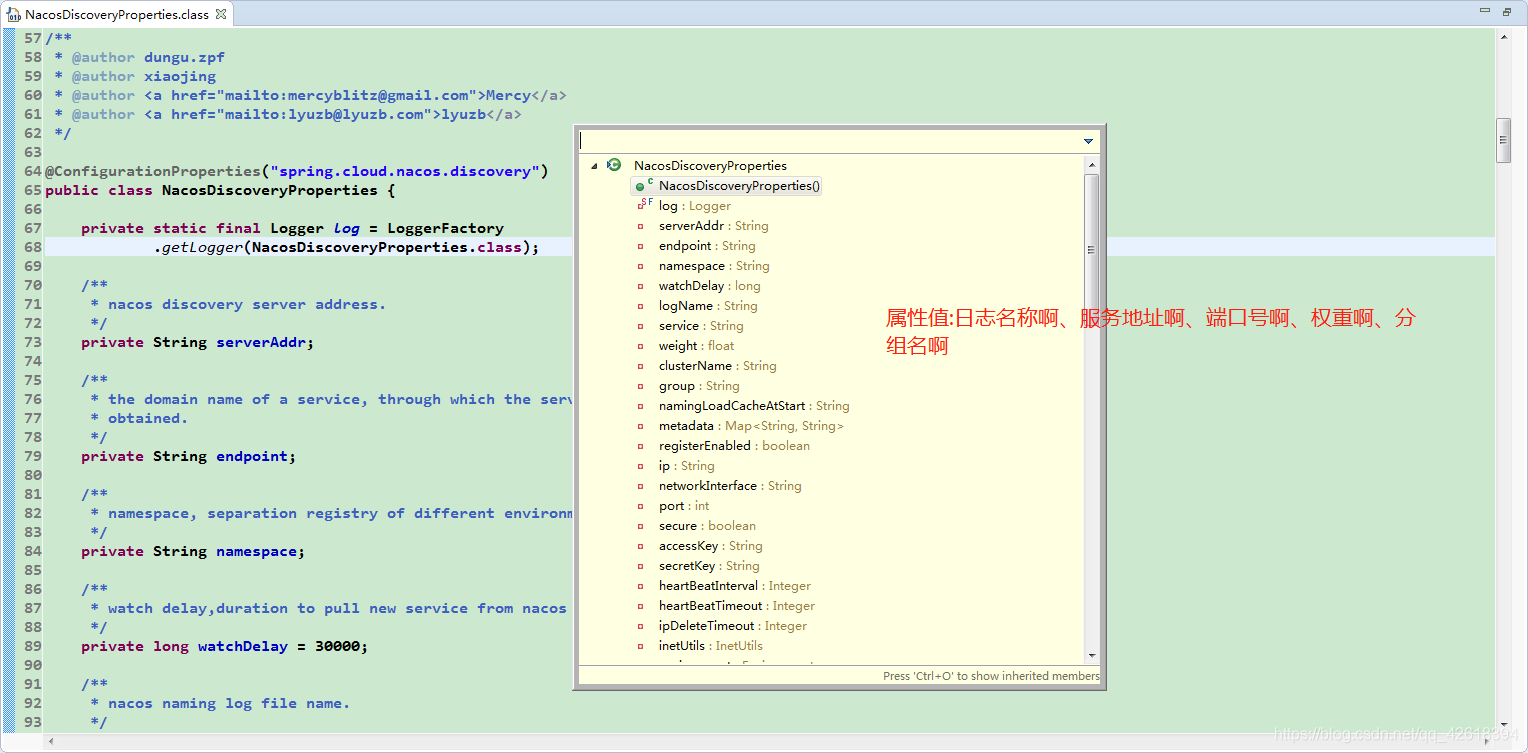Click the editor vertical scrollbar thumb
Screen dimensions: 1528x753
click(1503, 140)
